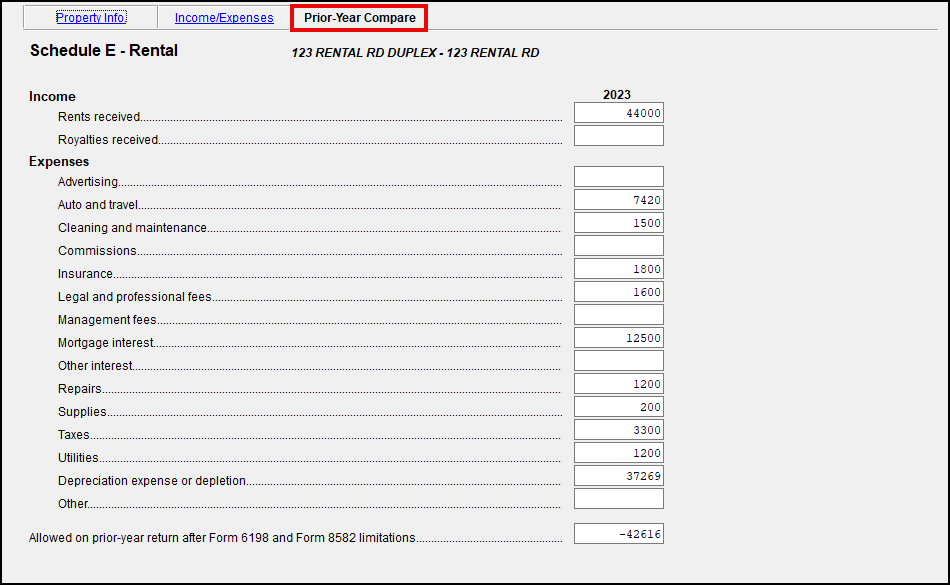Click the Rents received label
Viewport: 950px width, 585px height.
point(99,117)
